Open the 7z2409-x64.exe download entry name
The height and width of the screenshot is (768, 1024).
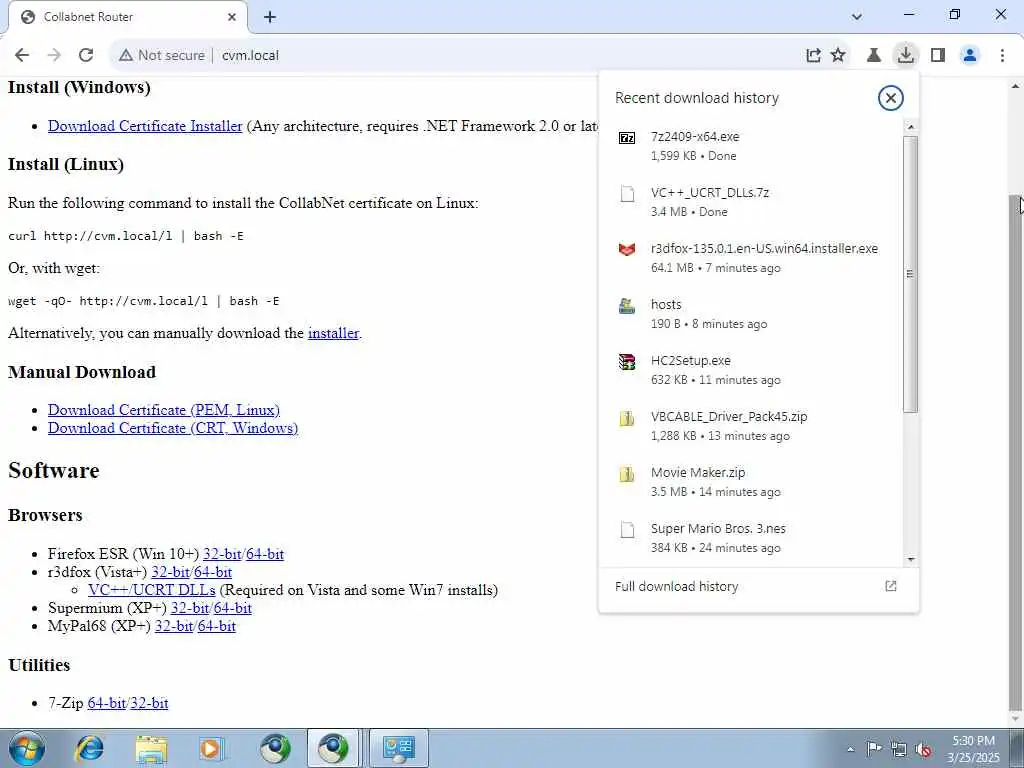click(695, 137)
